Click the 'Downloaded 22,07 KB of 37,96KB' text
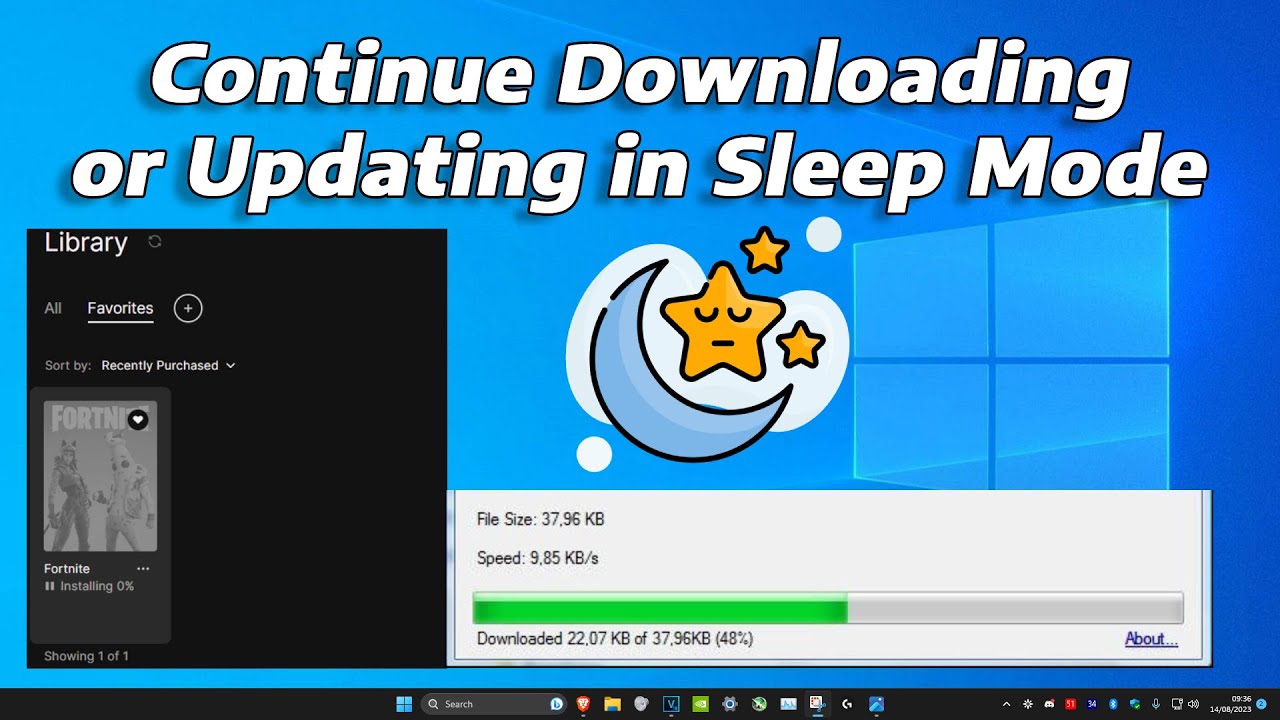This screenshot has width=1280, height=720. coord(597,638)
